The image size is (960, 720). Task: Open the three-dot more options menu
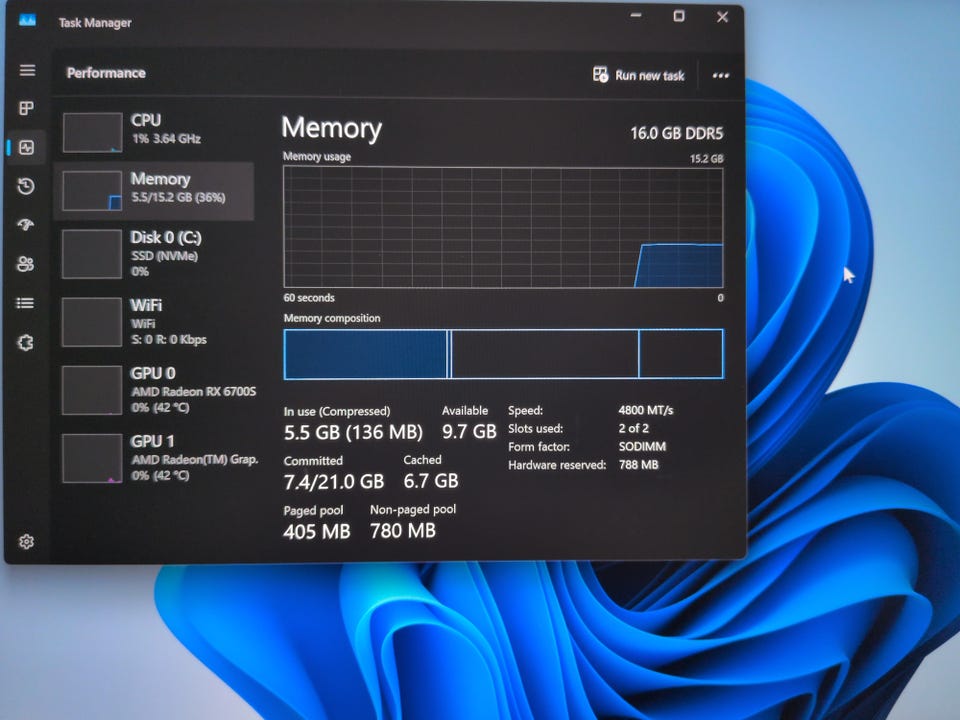pos(721,75)
